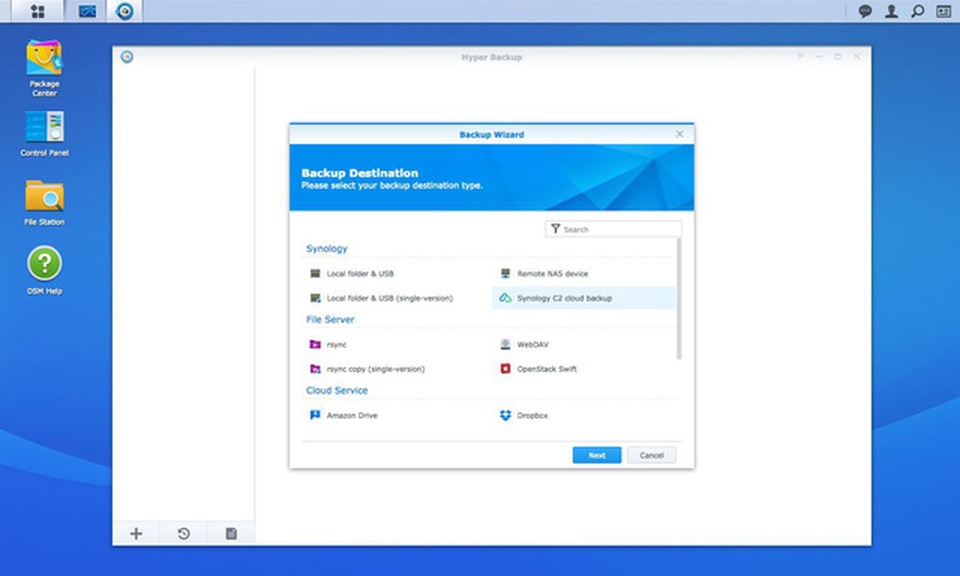The image size is (960, 576).
Task: Open Package Center desktop shortcut
Action: (x=44, y=68)
